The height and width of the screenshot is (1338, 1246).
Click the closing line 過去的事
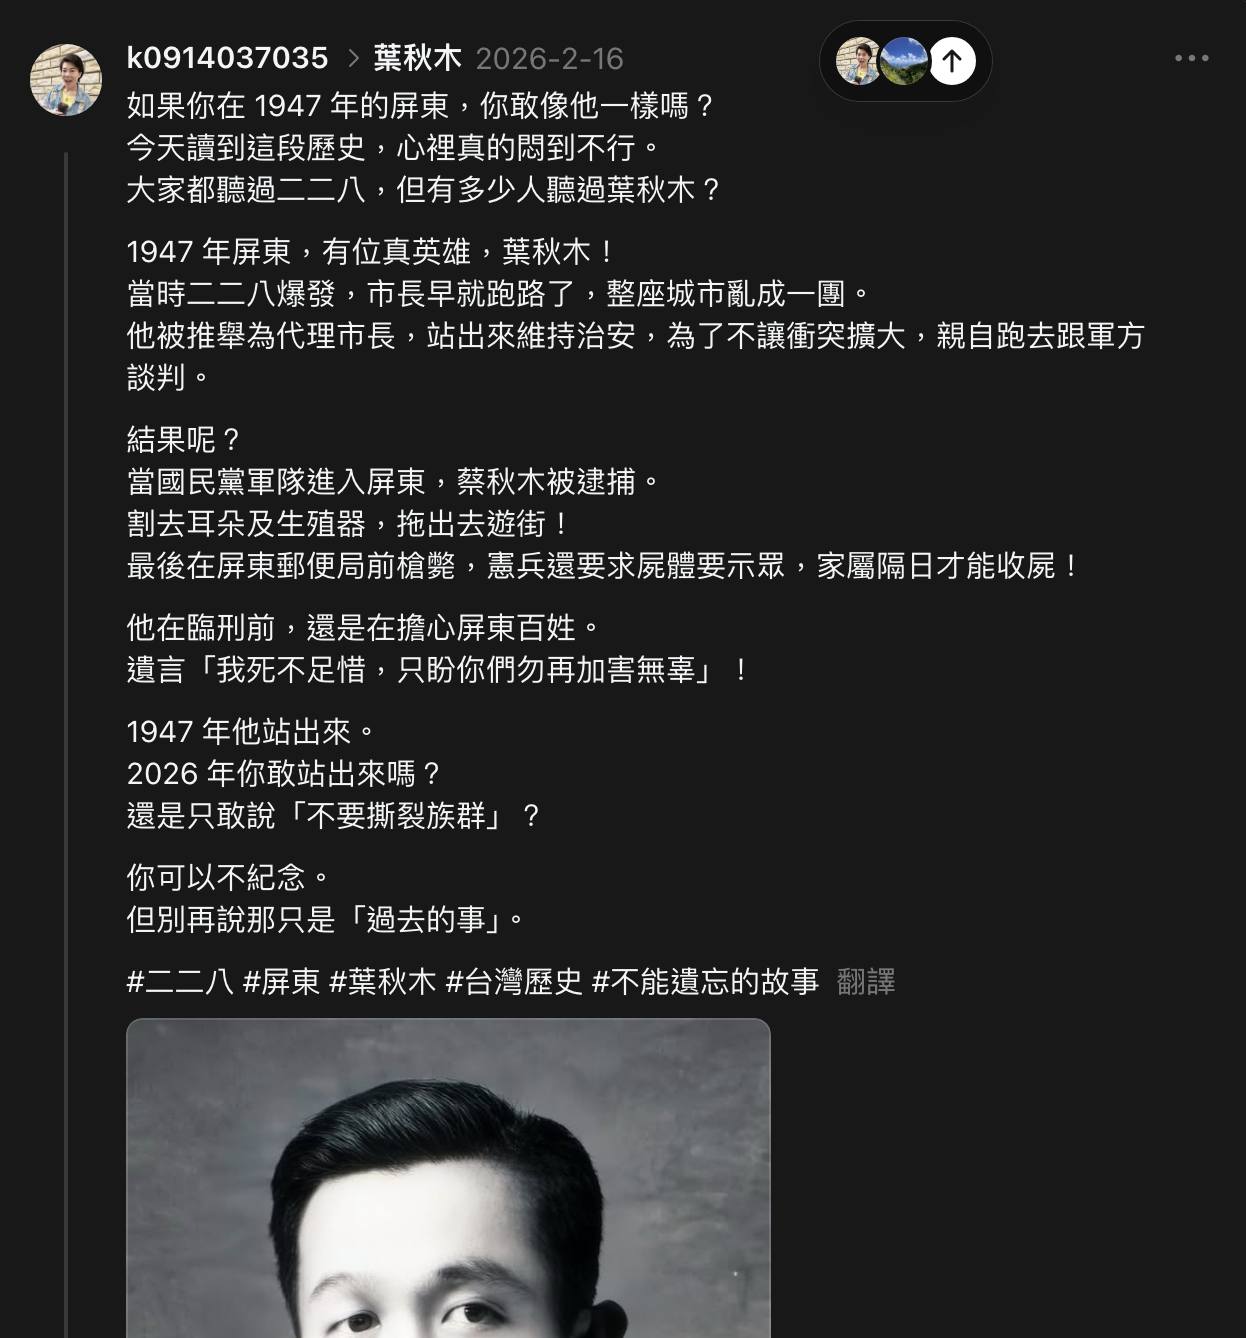pyautogui.click(x=326, y=920)
